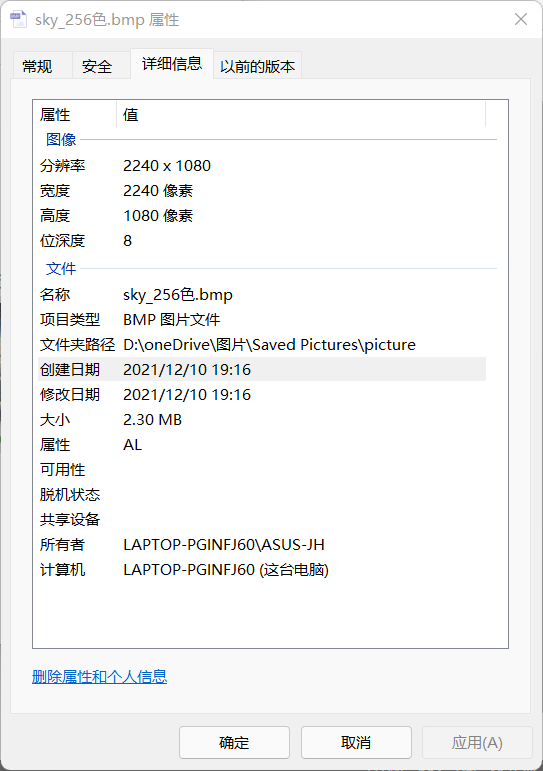The image size is (543, 771).
Task: Select the 分辨率 row label
Action: 62,166
